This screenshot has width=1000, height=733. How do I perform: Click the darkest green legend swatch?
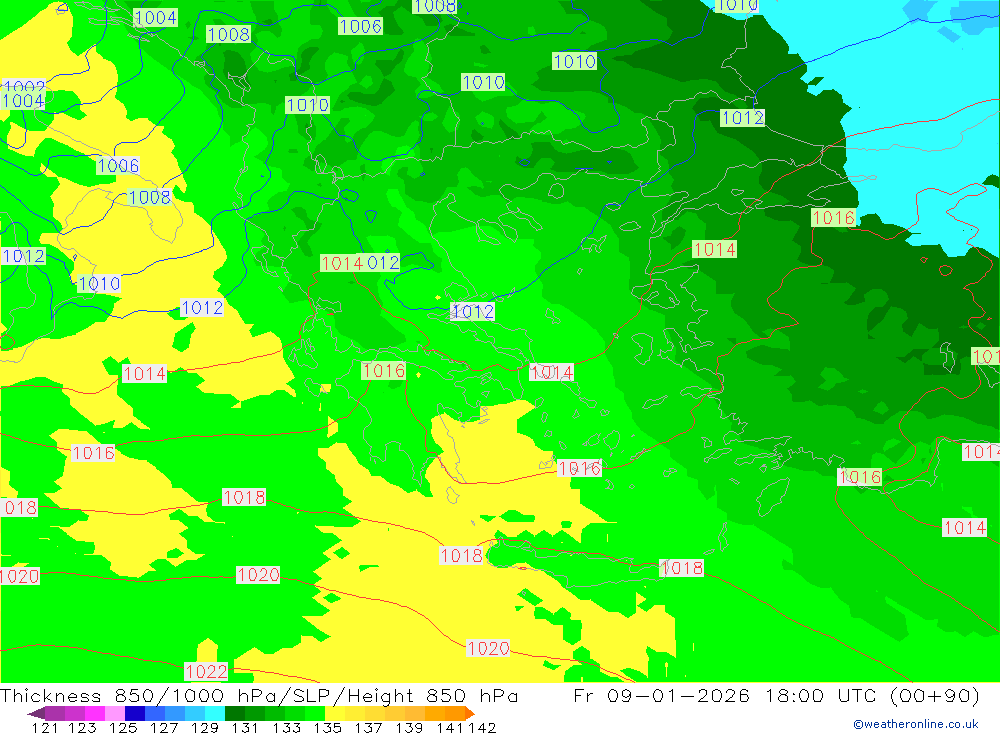point(235,713)
